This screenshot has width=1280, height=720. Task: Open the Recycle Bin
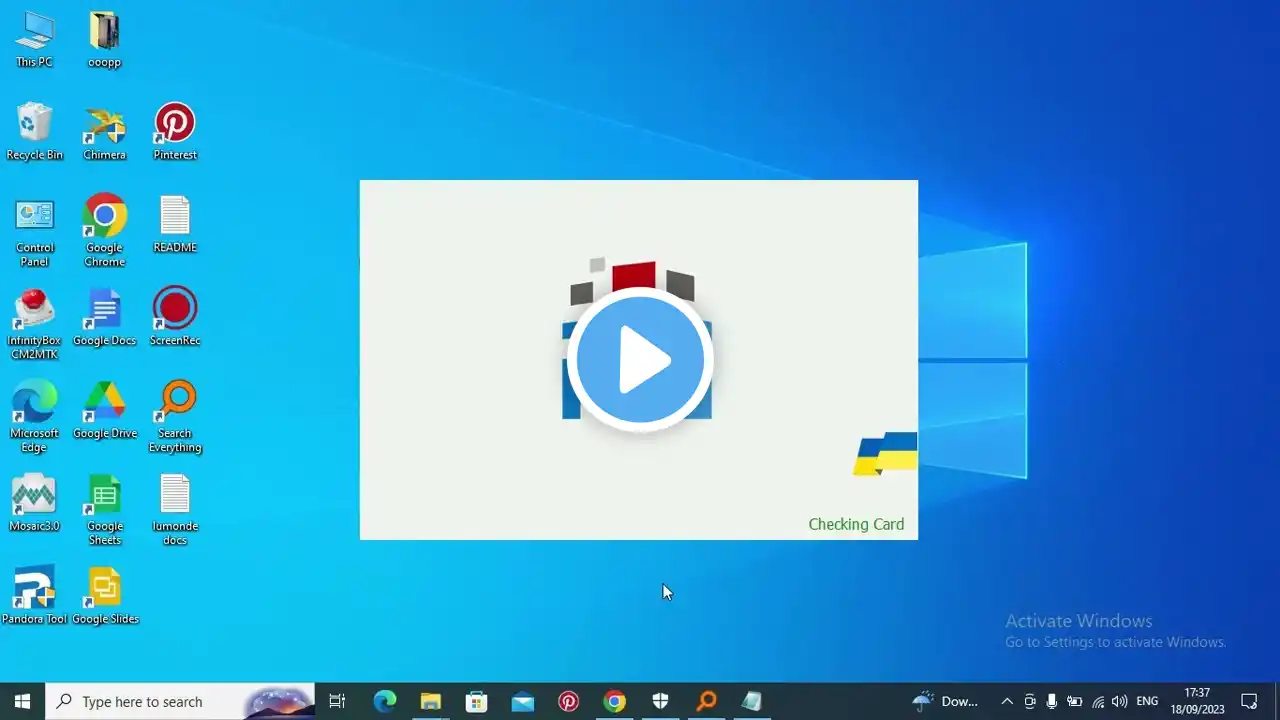tap(34, 132)
